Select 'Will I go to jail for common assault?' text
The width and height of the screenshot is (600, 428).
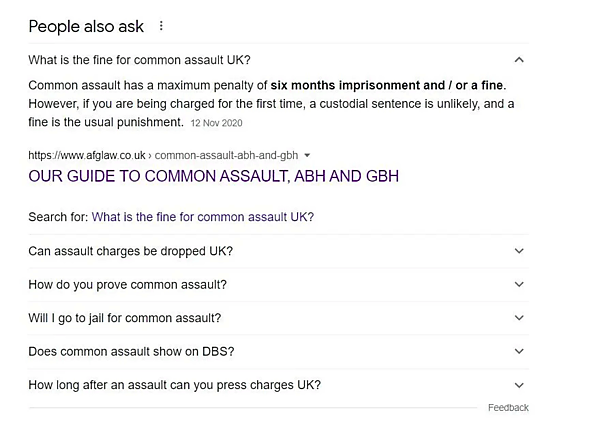125,318
